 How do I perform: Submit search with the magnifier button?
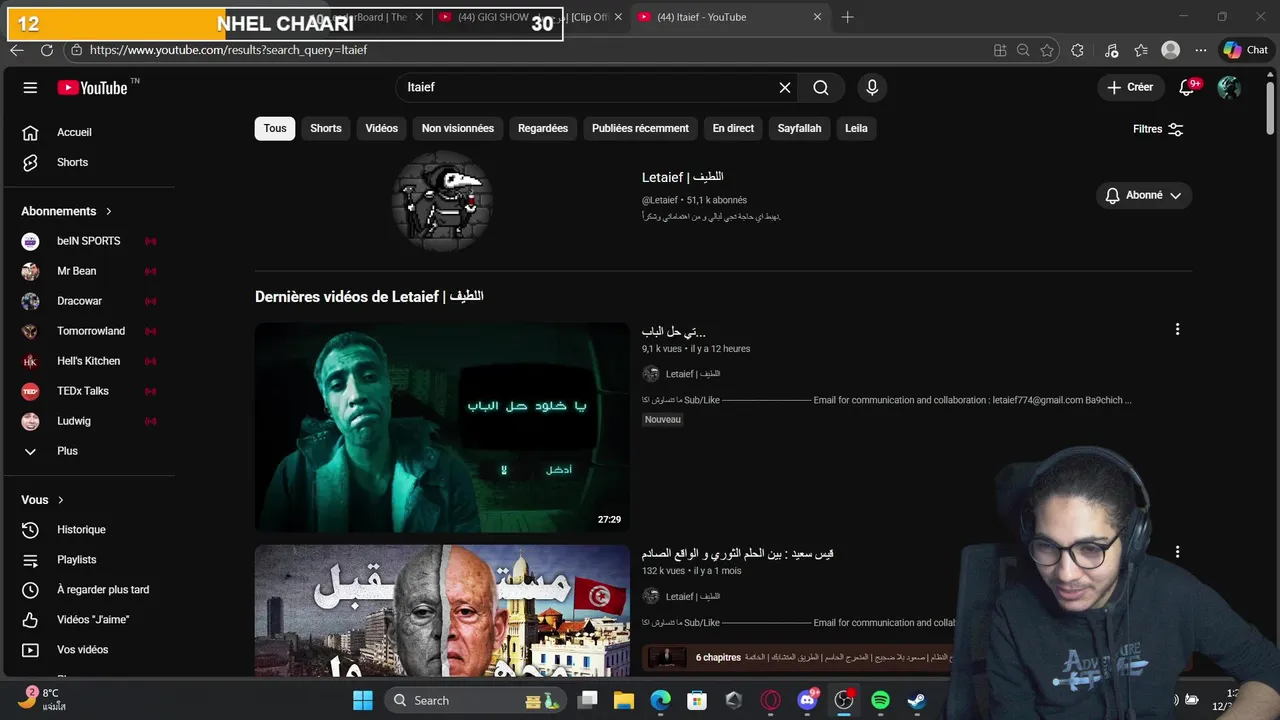821,88
